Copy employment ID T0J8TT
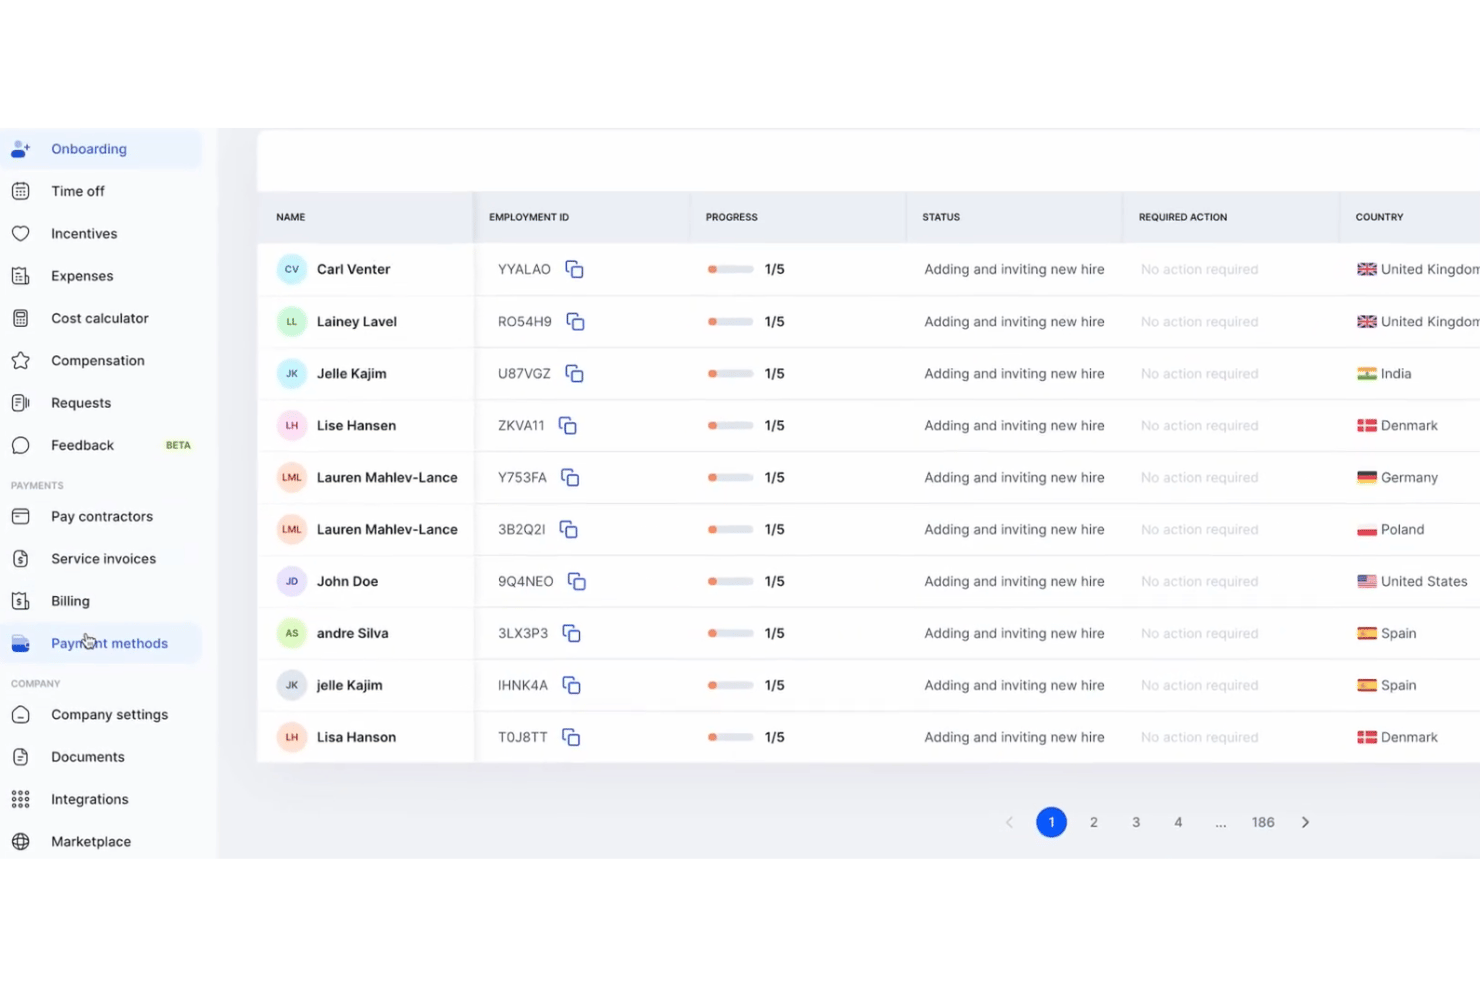Image resolution: width=1480 pixels, height=987 pixels. click(x=571, y=737)
